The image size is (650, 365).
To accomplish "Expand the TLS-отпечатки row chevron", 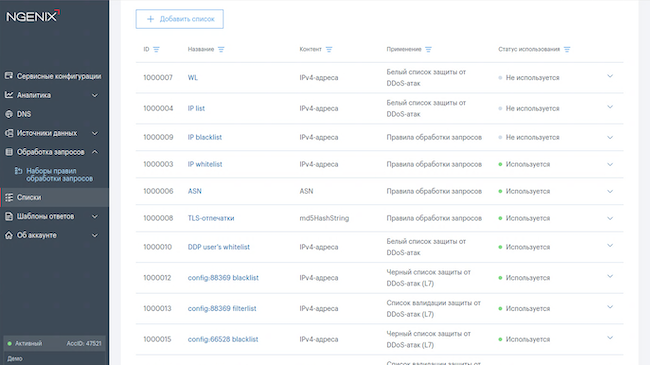I will [x=610, y=218].
